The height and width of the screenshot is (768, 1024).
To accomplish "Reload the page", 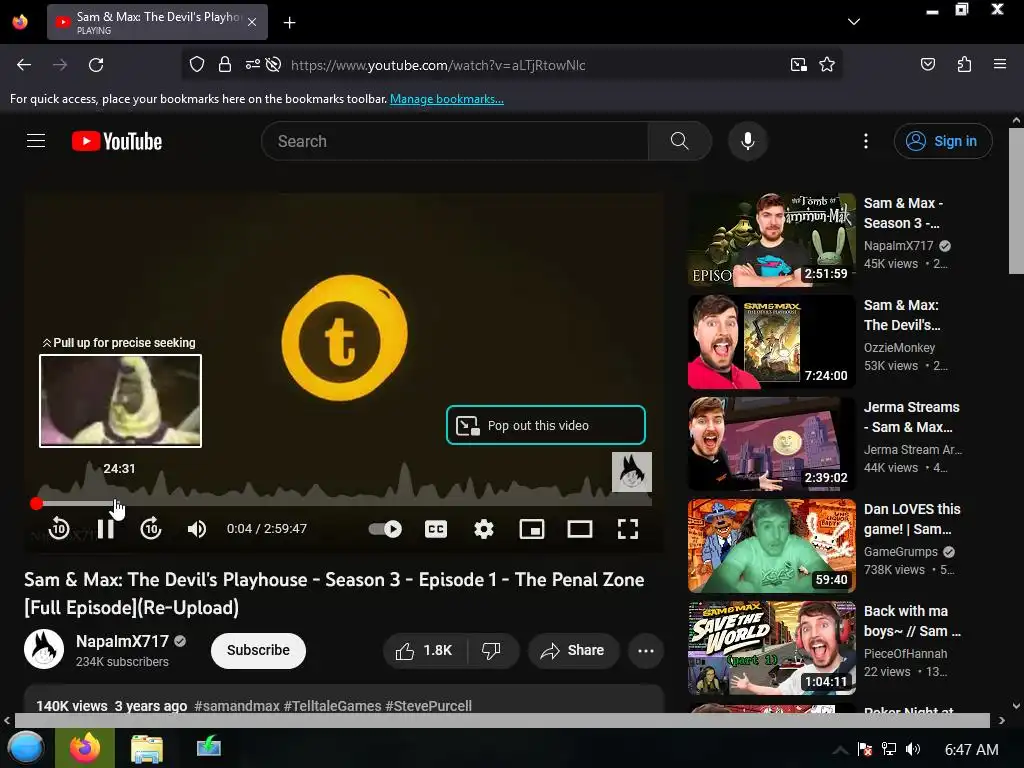I will 96,65.
